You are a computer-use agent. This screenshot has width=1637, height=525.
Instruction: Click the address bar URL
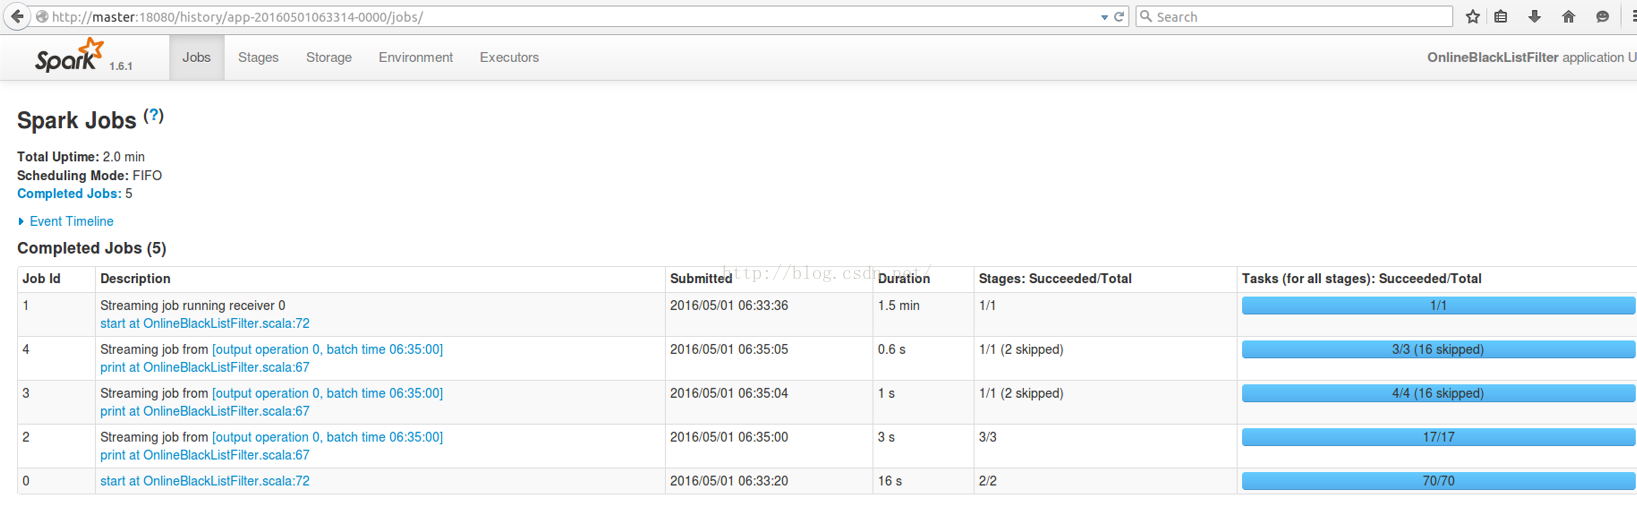pos(237,17)
